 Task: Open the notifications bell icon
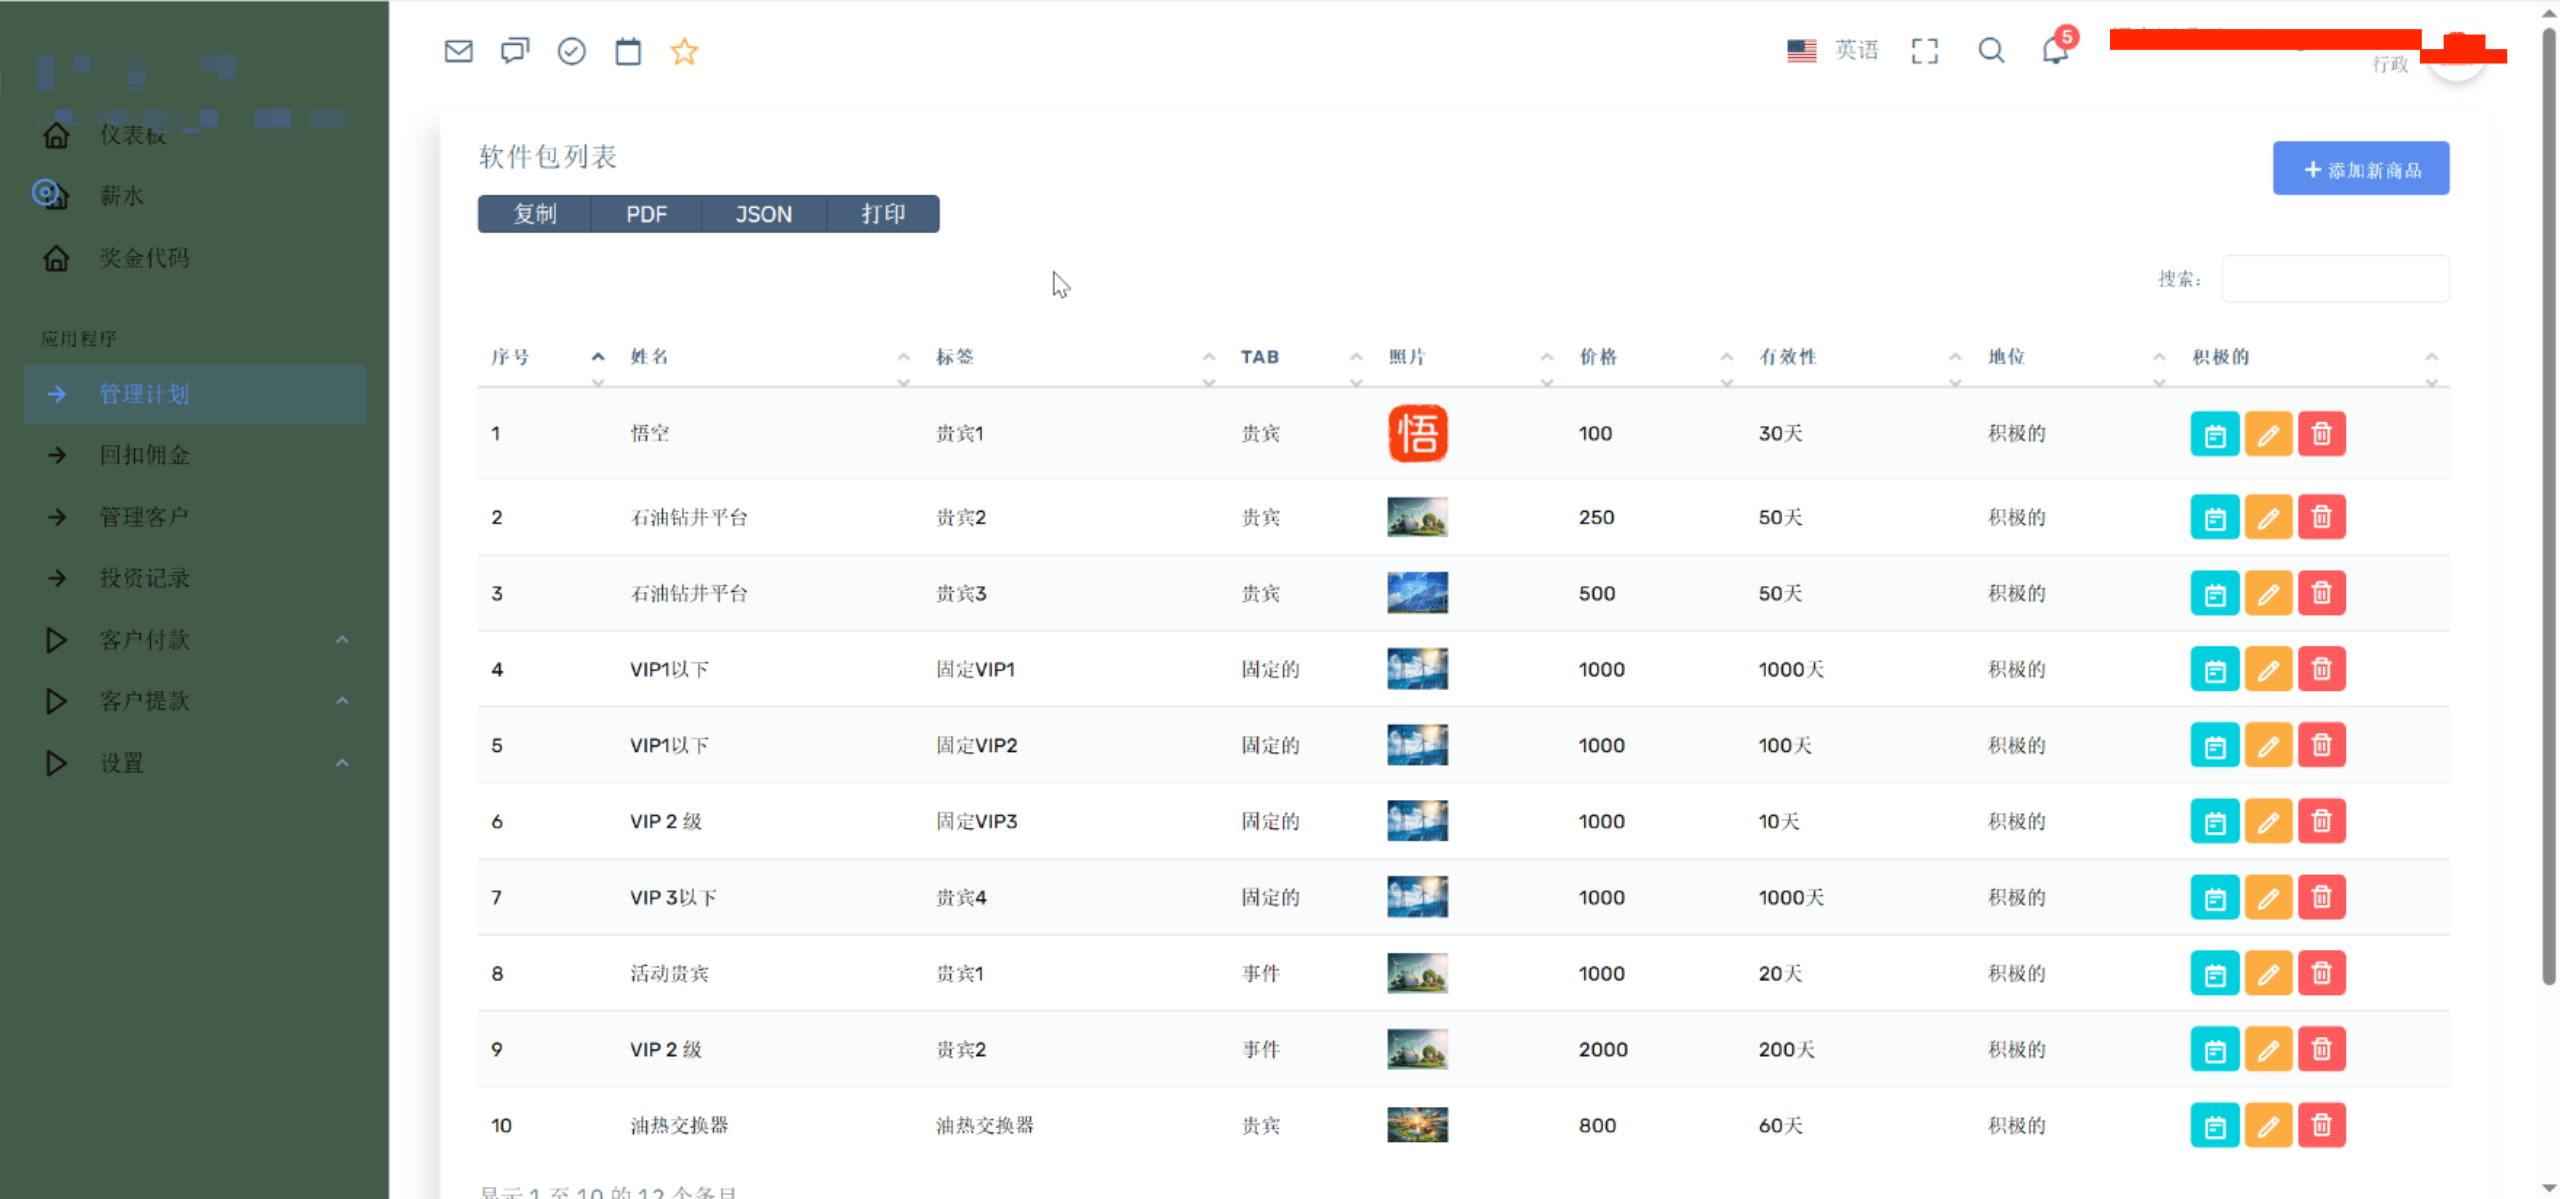2055,51
